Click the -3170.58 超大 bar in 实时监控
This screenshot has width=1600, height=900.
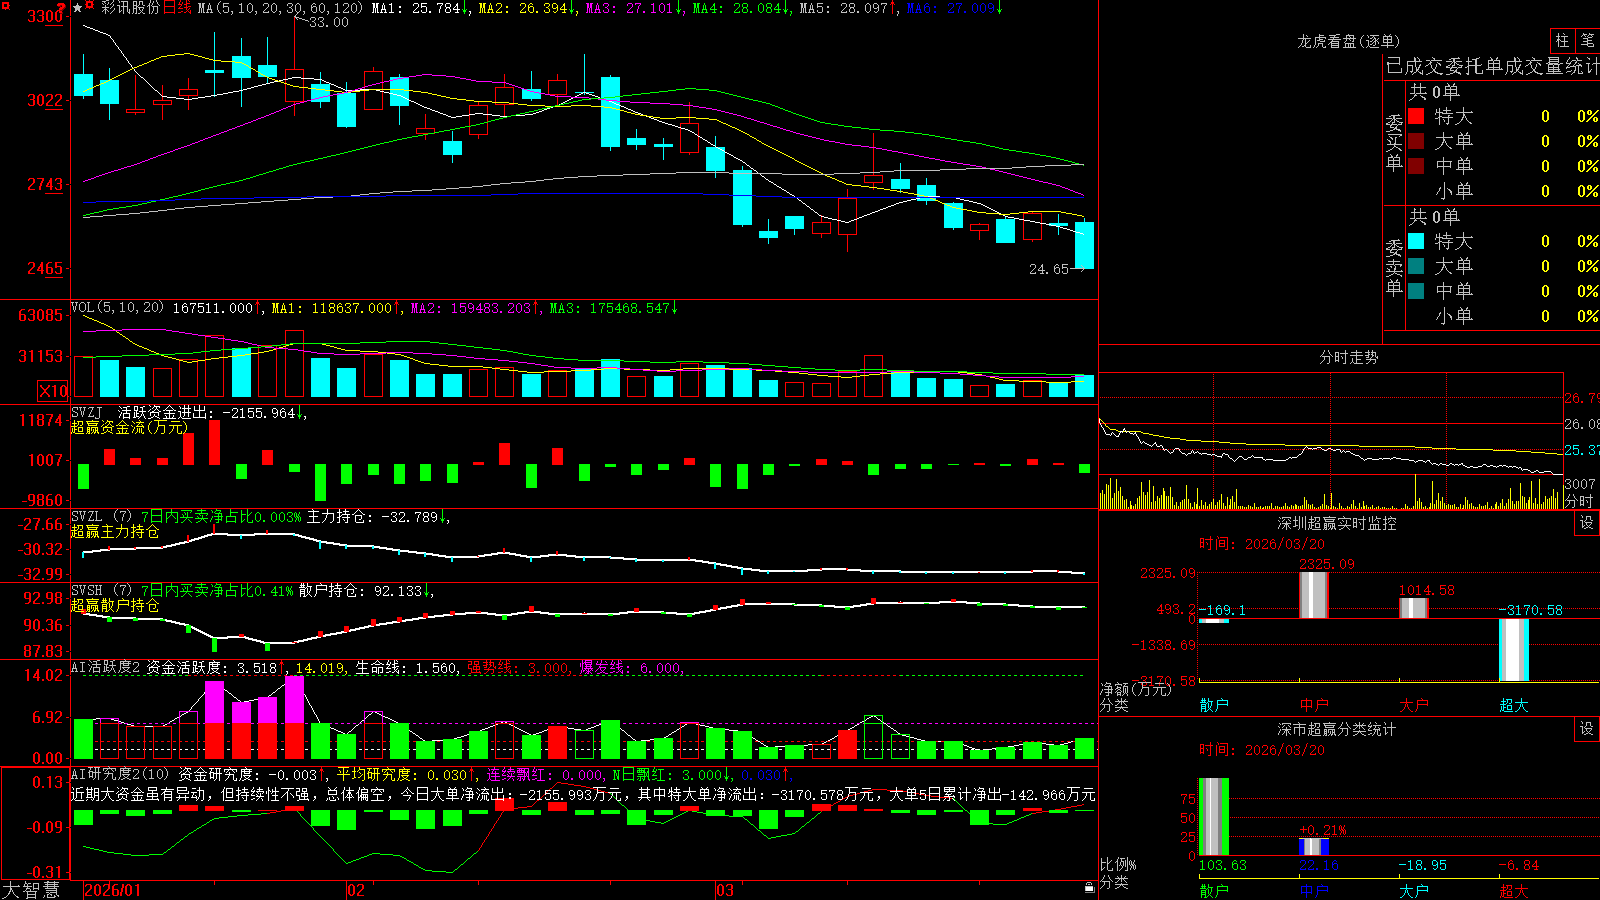(1513, 650)
